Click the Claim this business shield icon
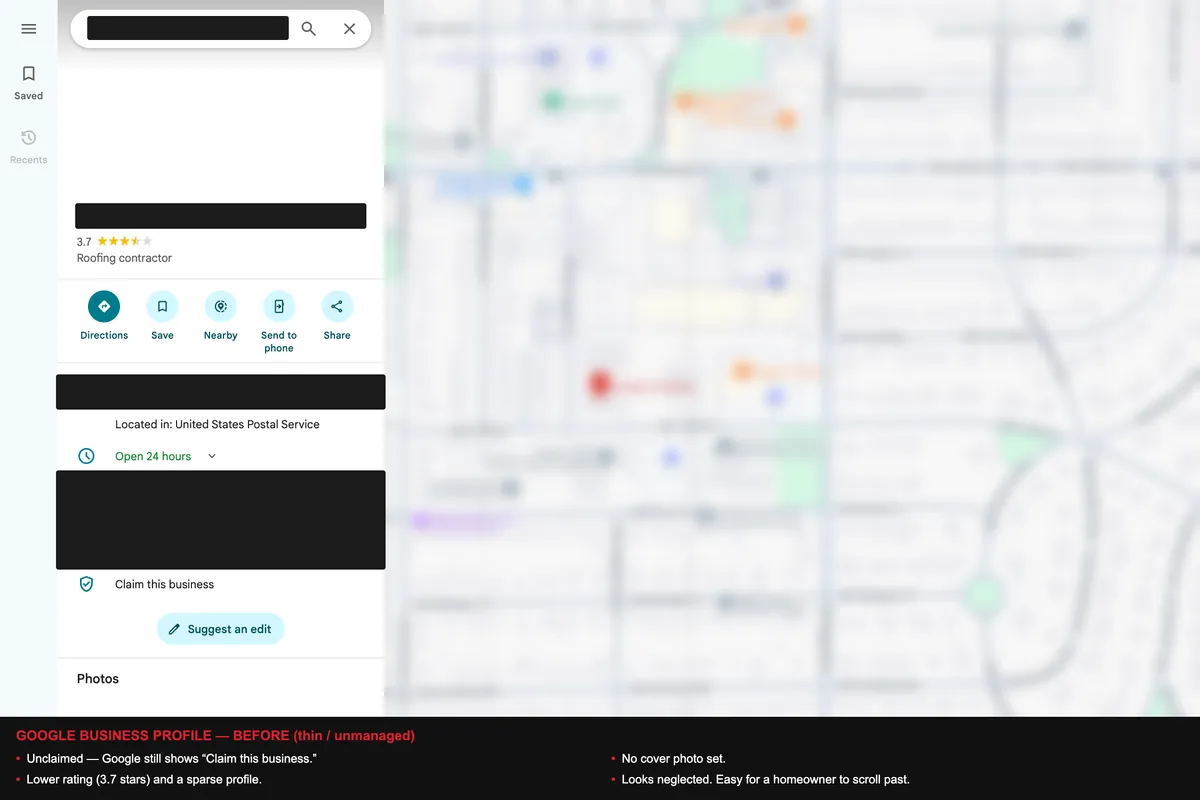 click(x=86, y=584)
